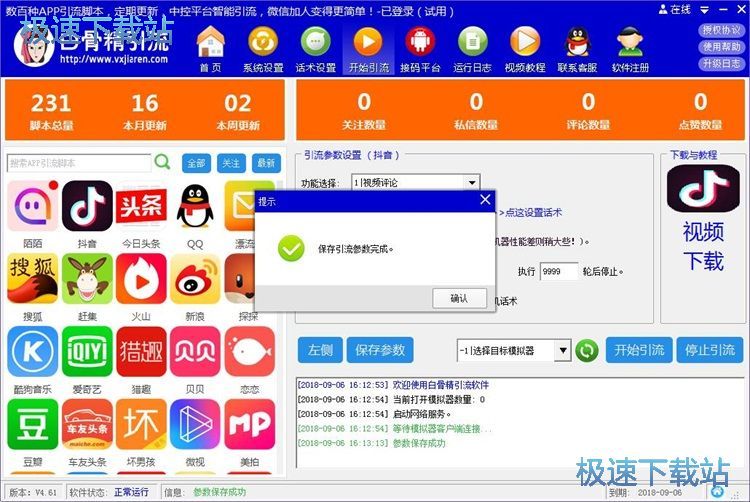Image resolution: width=750 pixels, height=502 pixels.
Task: Select the 开始引流 toolbar icon
Action: tap(368, 50)
